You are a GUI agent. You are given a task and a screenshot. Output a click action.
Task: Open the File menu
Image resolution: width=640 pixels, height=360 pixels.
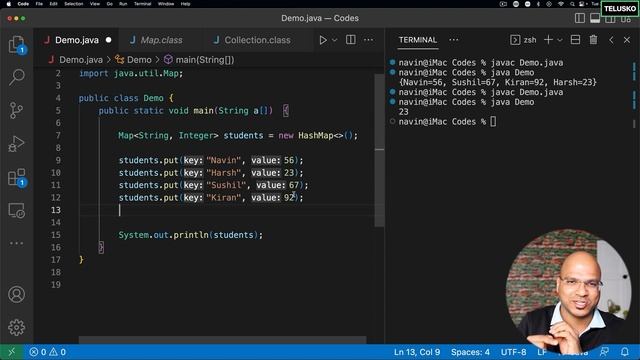click(x=39, y=4)
